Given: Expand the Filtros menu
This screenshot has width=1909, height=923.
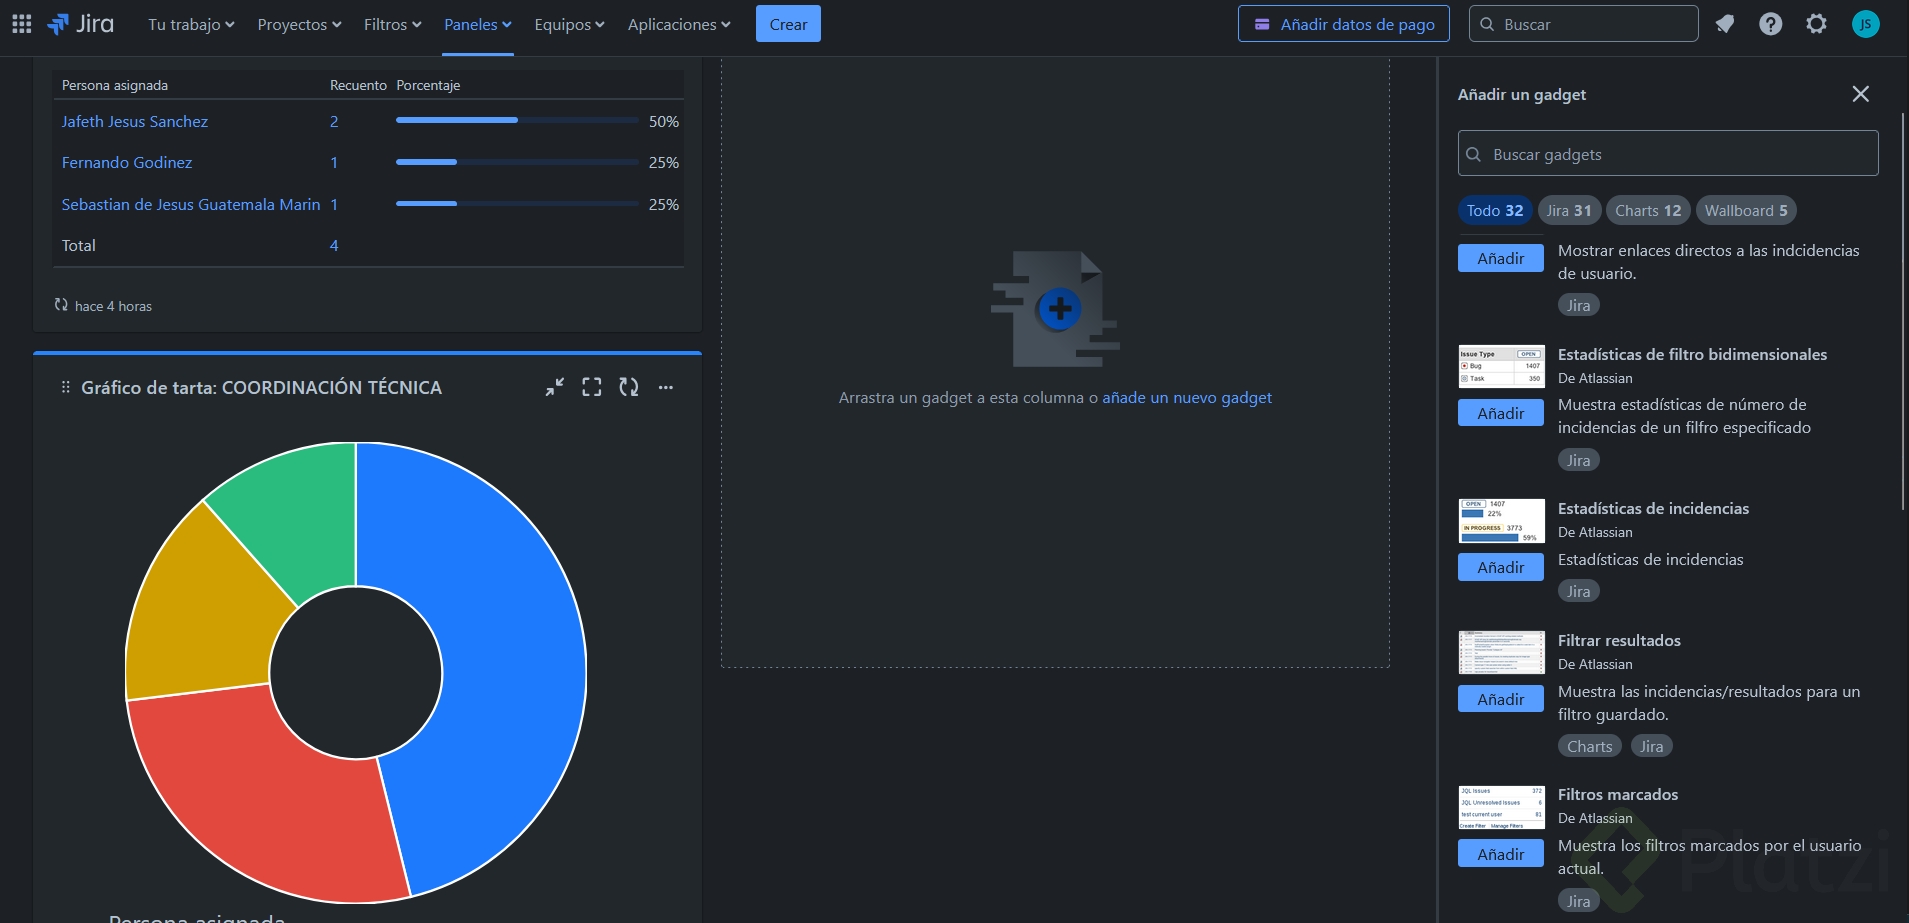Looking at the screenshot, I should click(392, 24).
